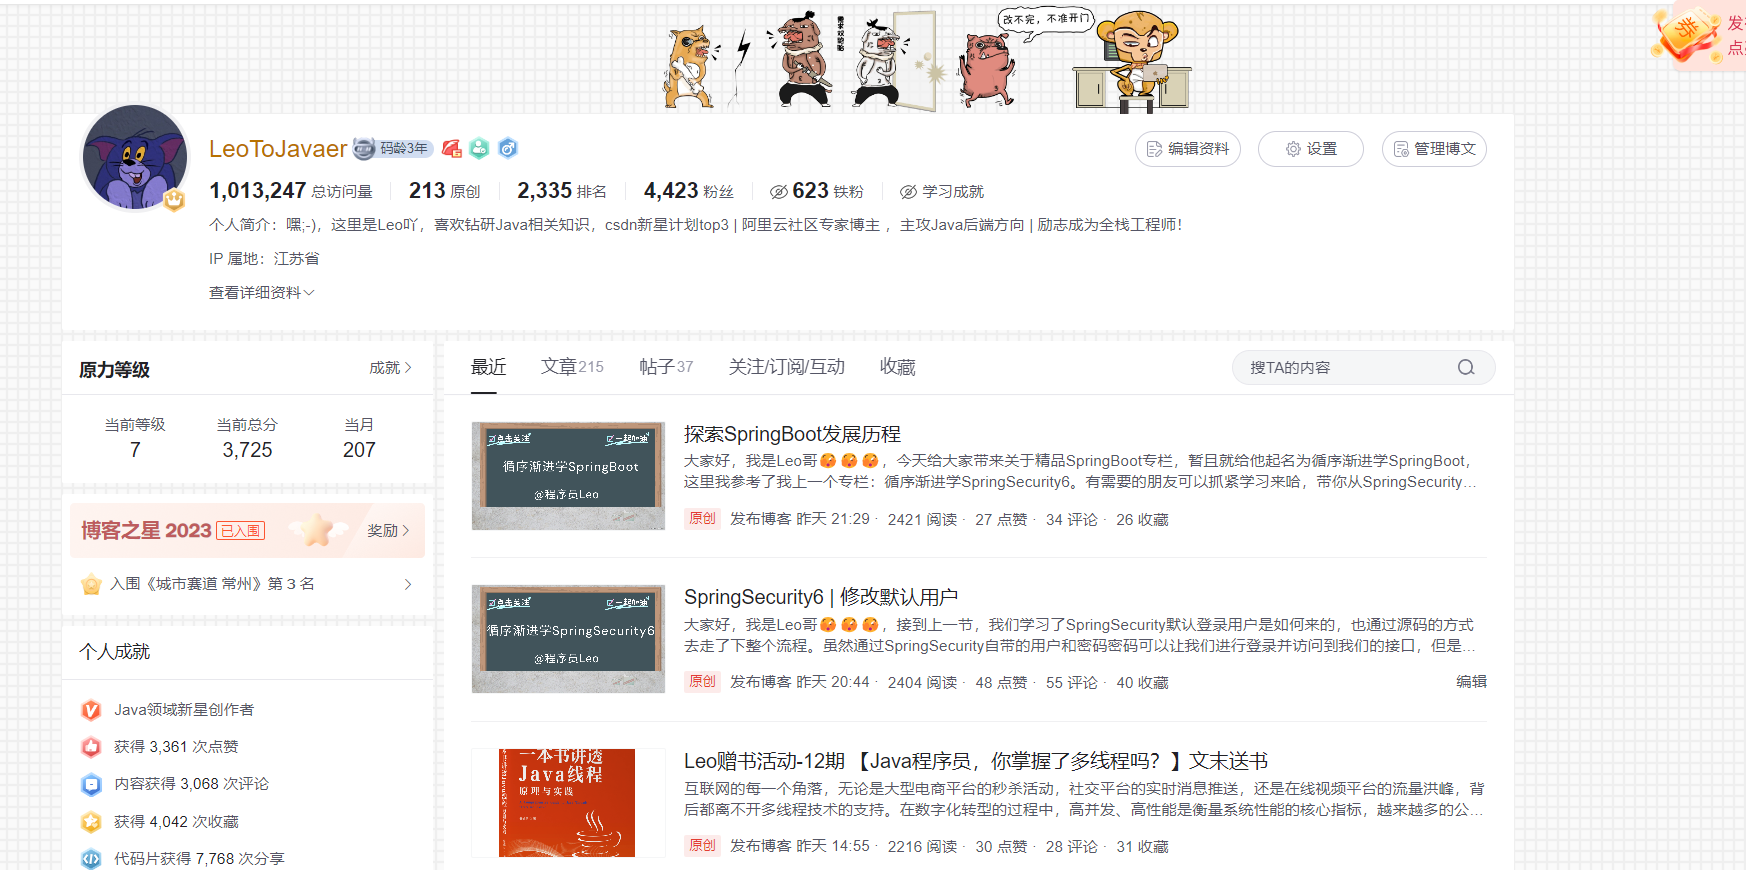This screenshot has height=870, width=1746.
Task: Click the 4,423 粉丝 stat
Action: [x=689, y=191]
